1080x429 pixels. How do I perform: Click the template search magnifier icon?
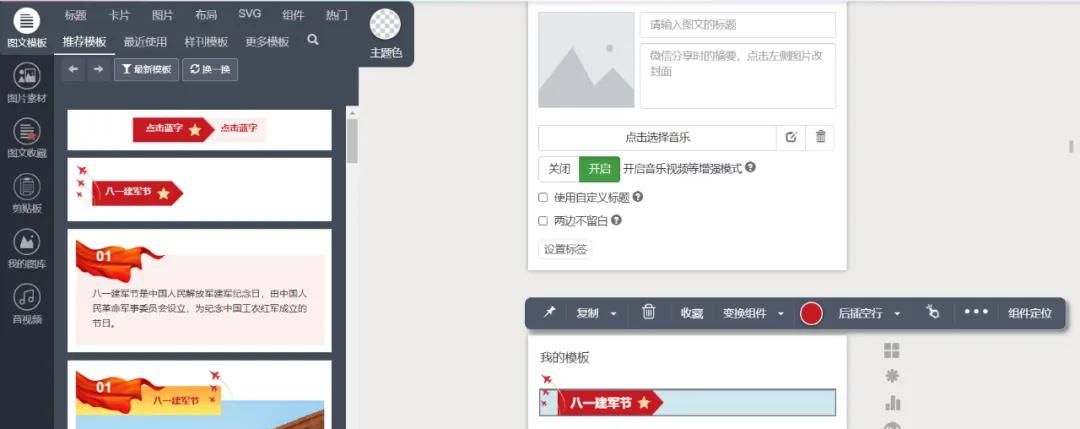tap(313, 40)
